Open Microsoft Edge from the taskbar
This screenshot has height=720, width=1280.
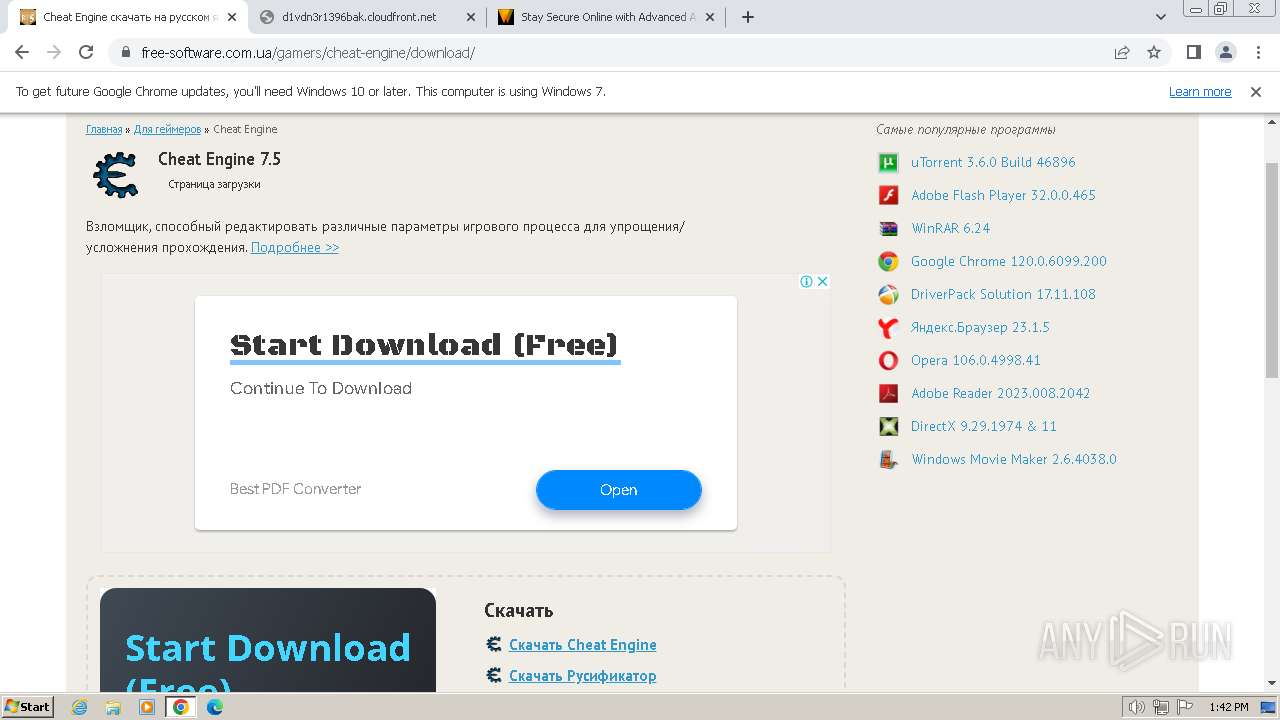tap(214, 707)
